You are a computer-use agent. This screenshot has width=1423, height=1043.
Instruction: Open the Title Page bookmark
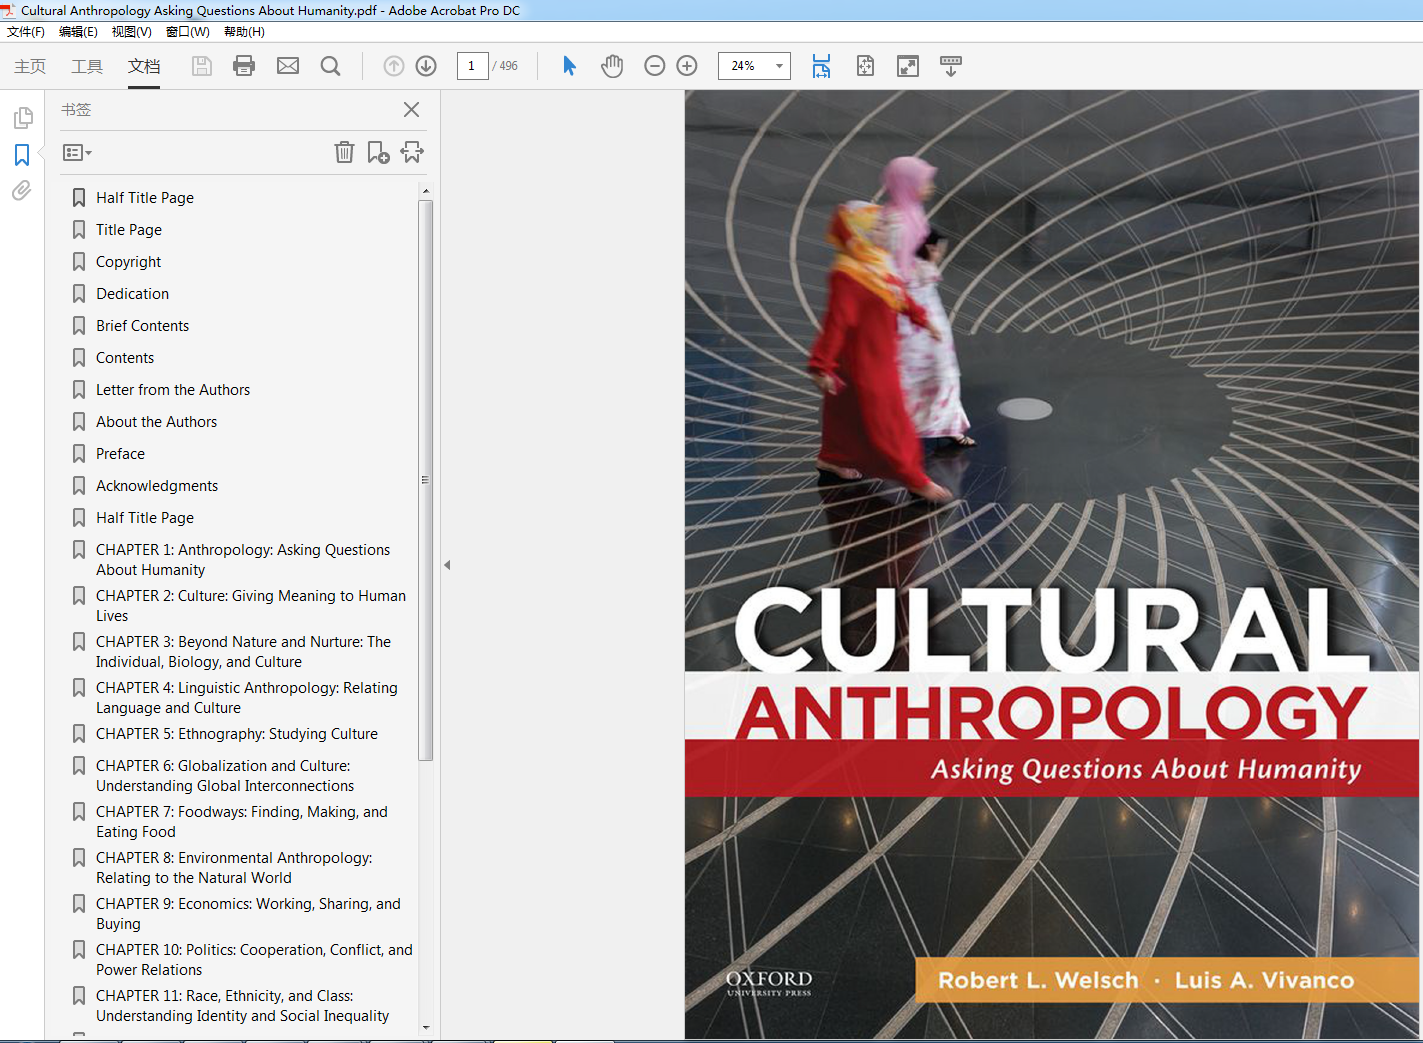(129, 230)
